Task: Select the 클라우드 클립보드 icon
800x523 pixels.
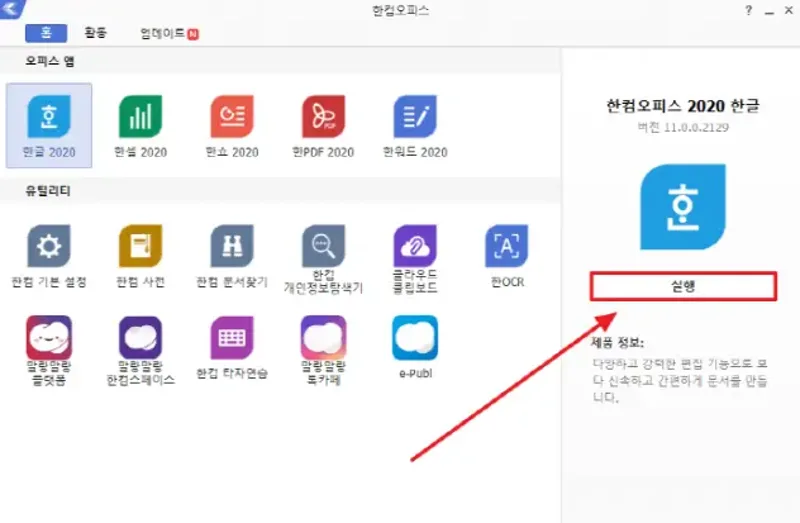Action: [x=415, y=246]
